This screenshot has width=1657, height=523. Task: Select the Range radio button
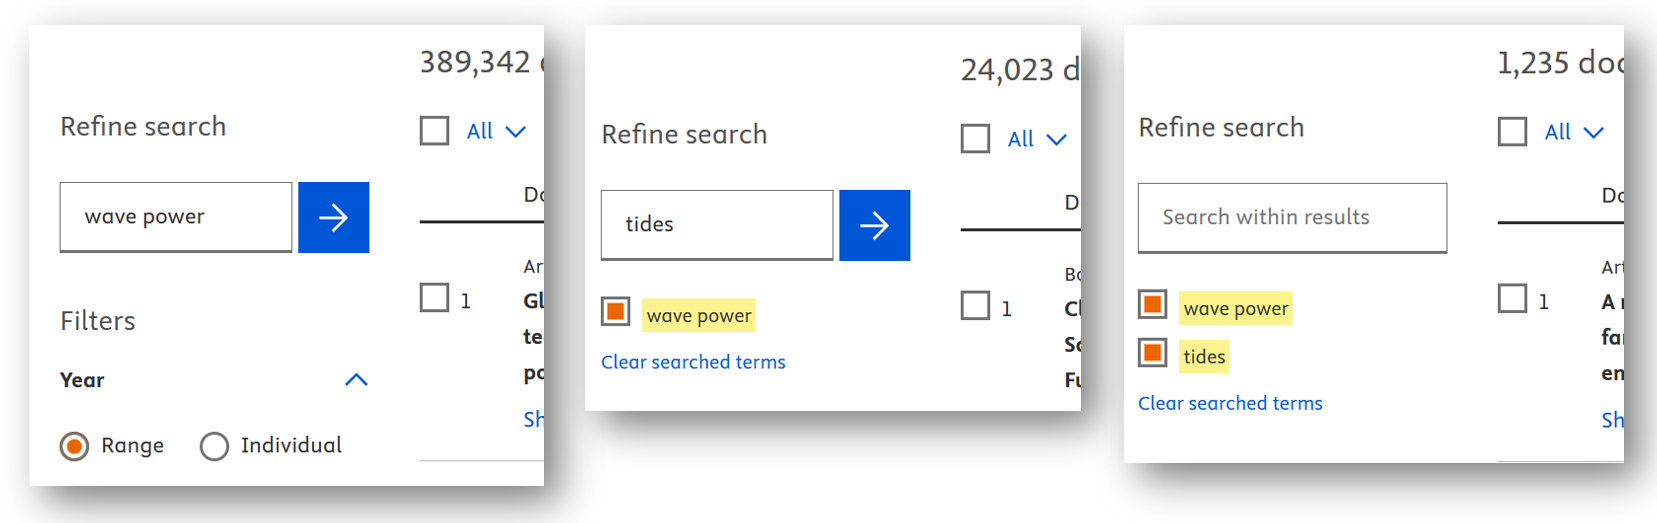[75, 446]
